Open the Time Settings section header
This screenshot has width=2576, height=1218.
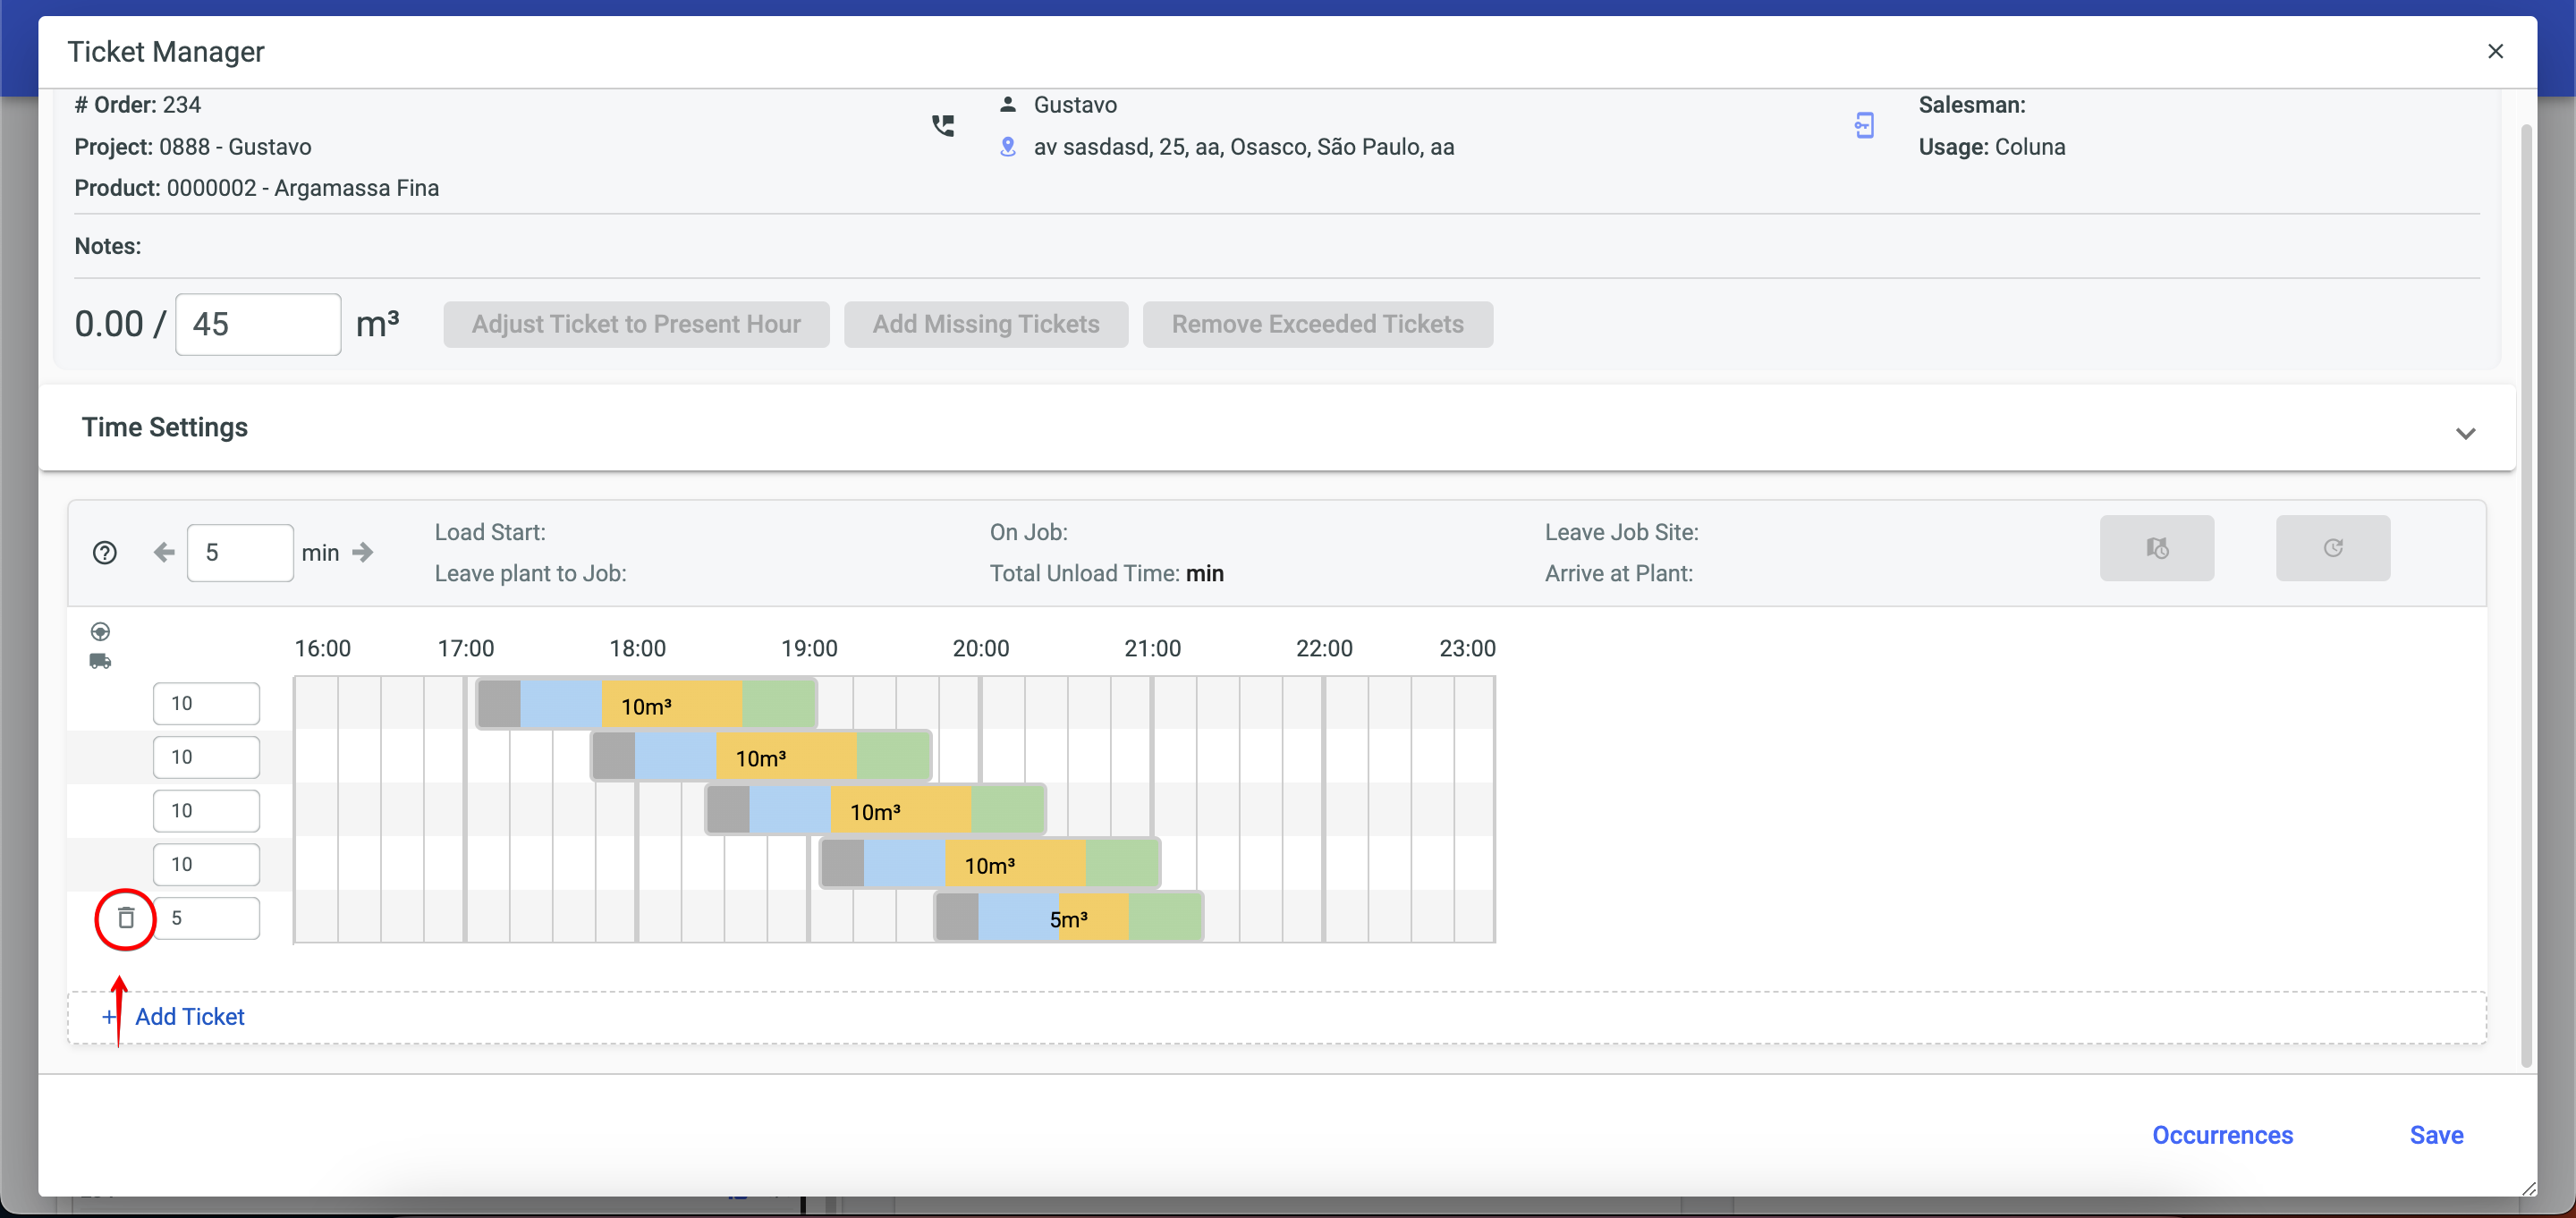pyautogui.click(x=165, y=427)
